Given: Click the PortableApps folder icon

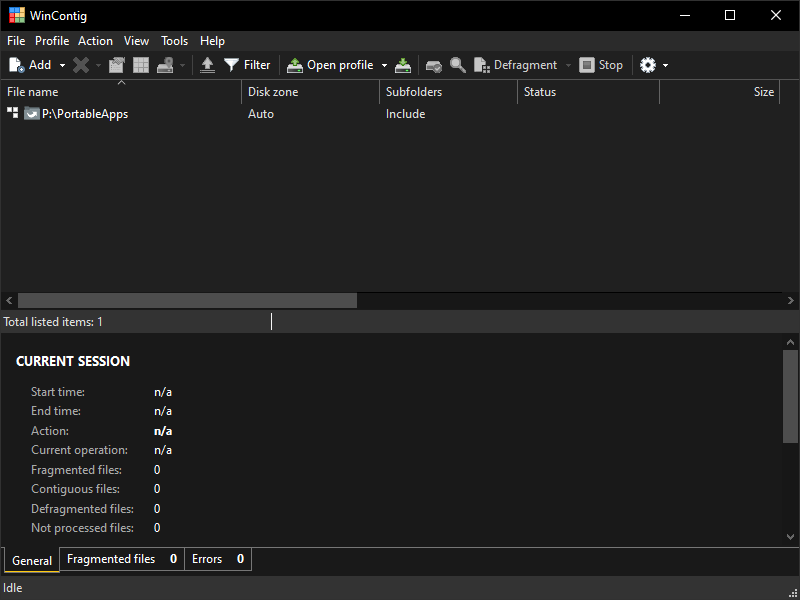Looking at the screenshot, I should click(32, 114).
